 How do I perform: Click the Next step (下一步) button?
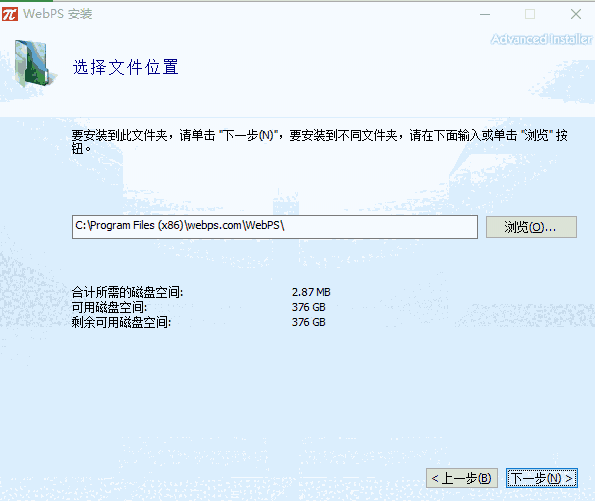click(x=541, y=478)
